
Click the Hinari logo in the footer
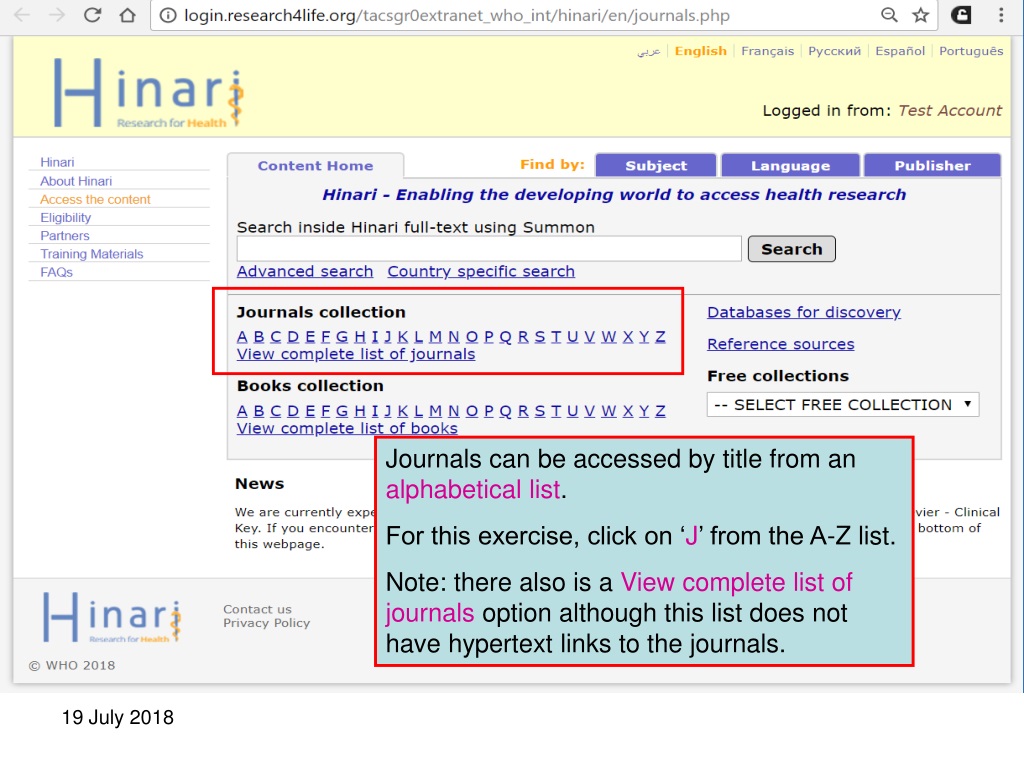tap(112, 617)
